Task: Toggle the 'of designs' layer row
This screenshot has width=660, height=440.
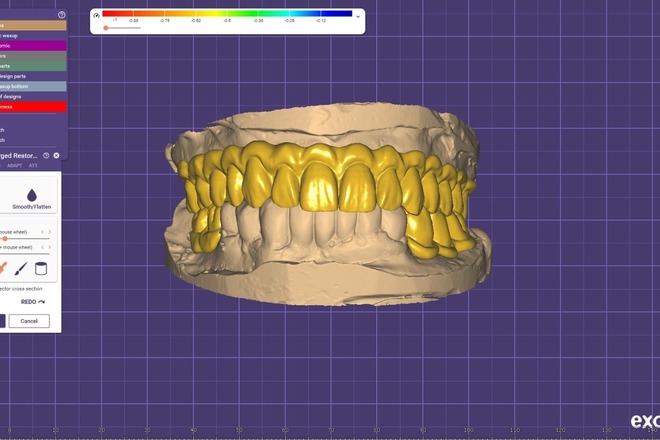Action: [x=33, y=96]
